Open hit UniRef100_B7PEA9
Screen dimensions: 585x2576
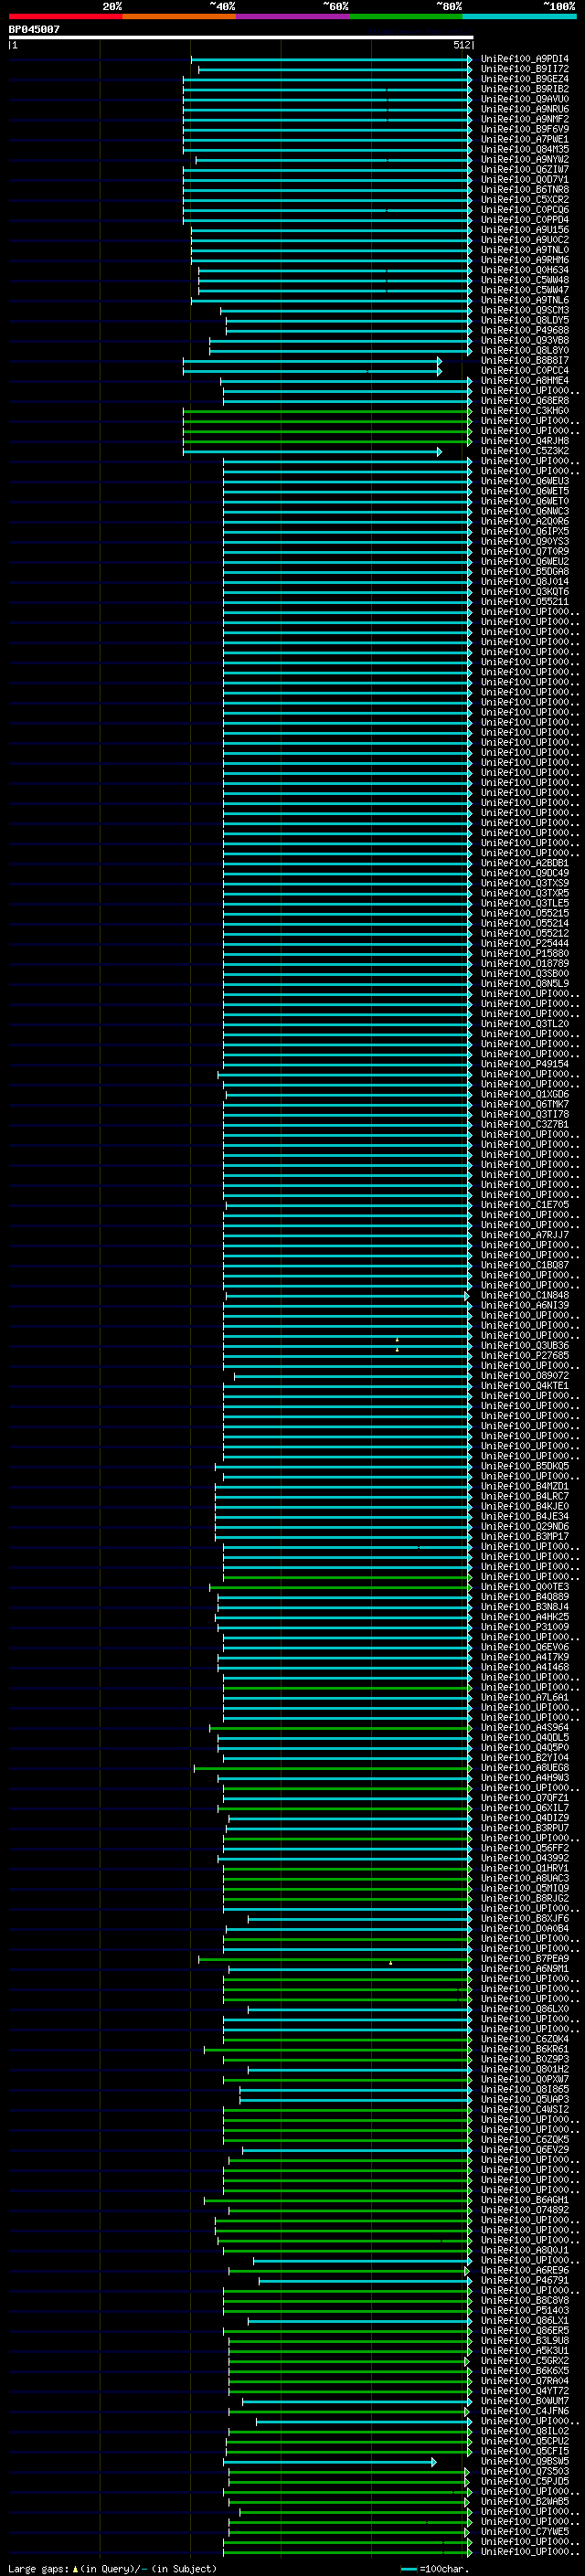[x=525, y=1959]
